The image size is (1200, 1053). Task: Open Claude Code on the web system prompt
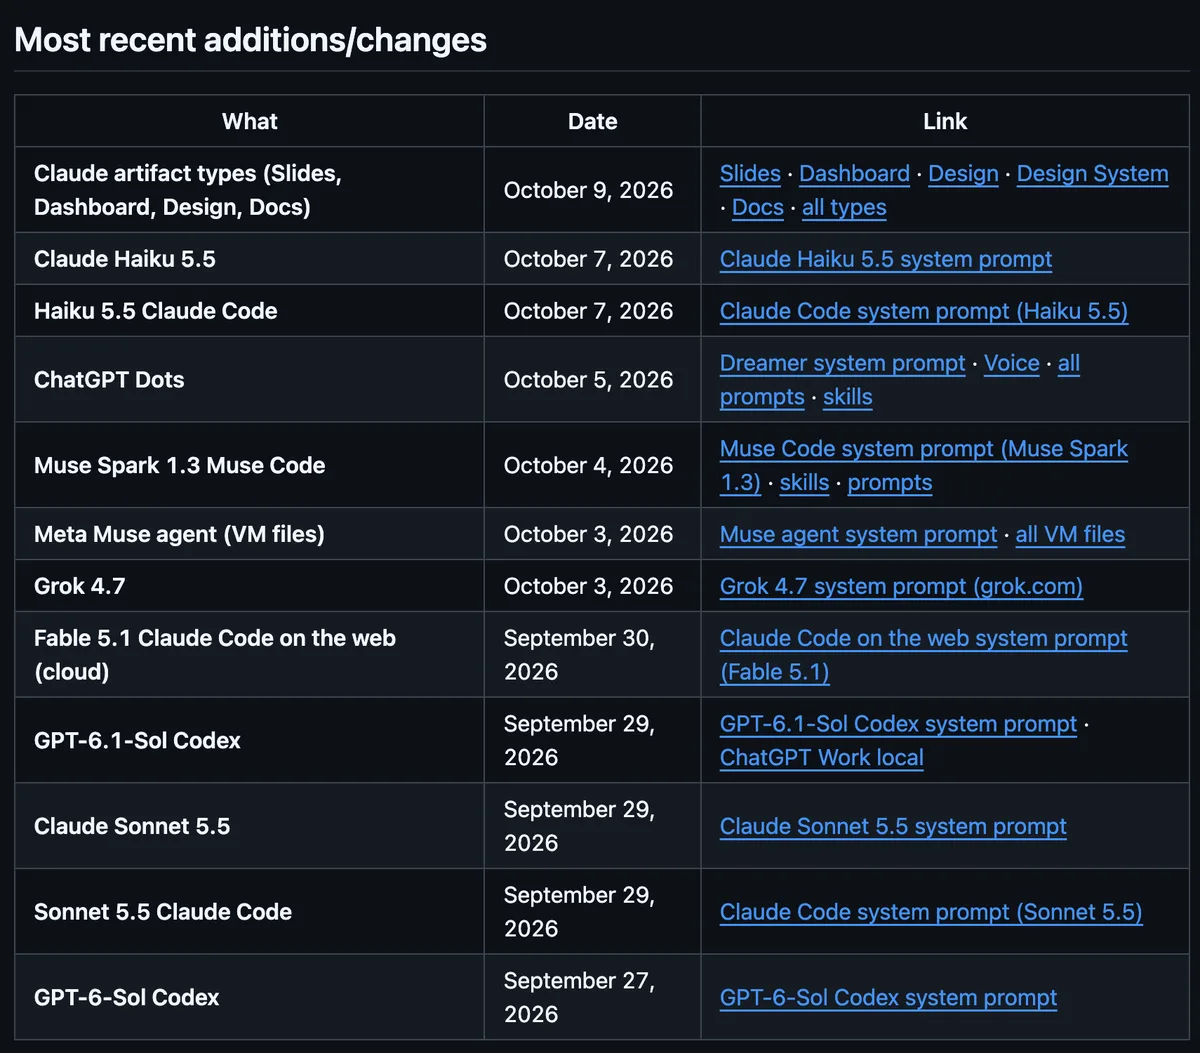924,656
